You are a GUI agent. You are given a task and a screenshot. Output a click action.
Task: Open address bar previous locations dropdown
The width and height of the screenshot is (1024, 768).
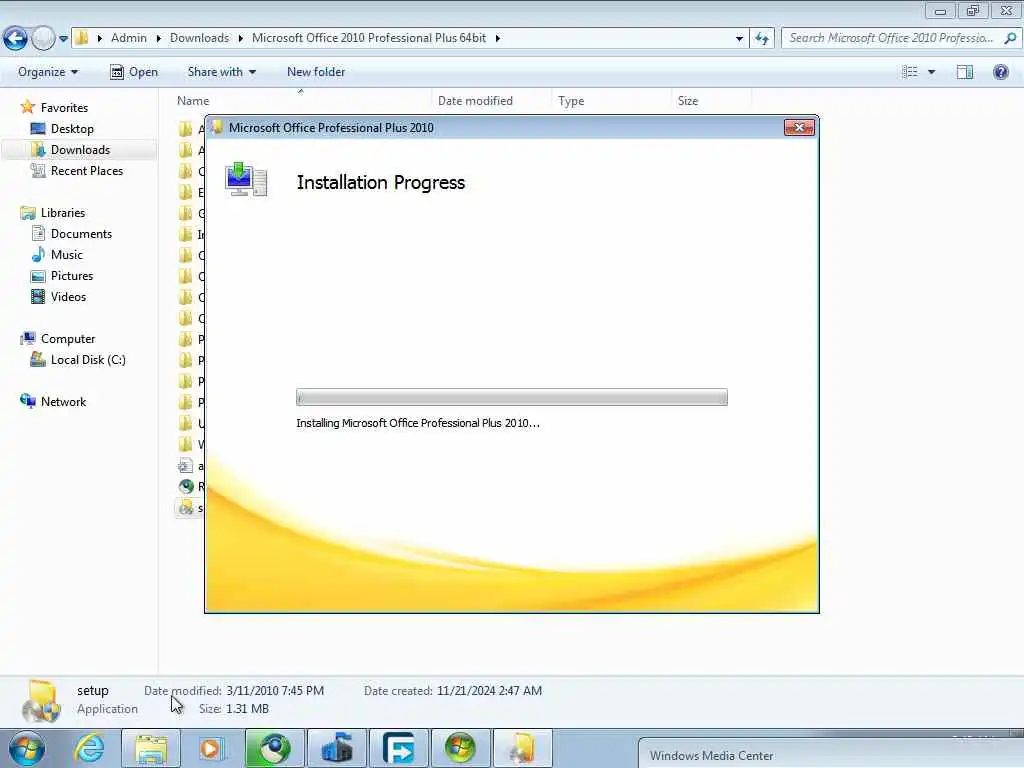tap(739, 39)
